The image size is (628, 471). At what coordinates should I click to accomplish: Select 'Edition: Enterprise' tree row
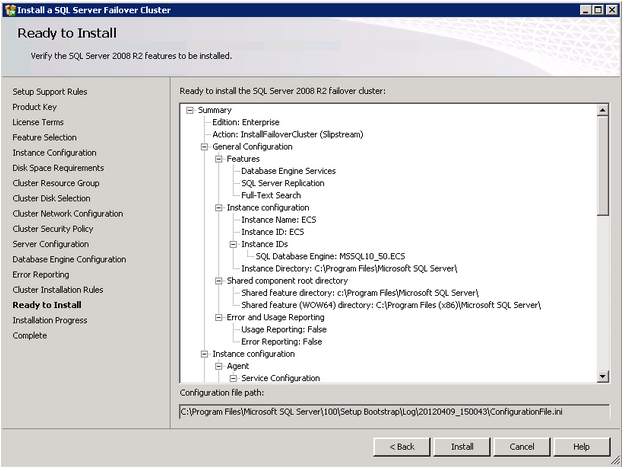(x=246, y=123)
